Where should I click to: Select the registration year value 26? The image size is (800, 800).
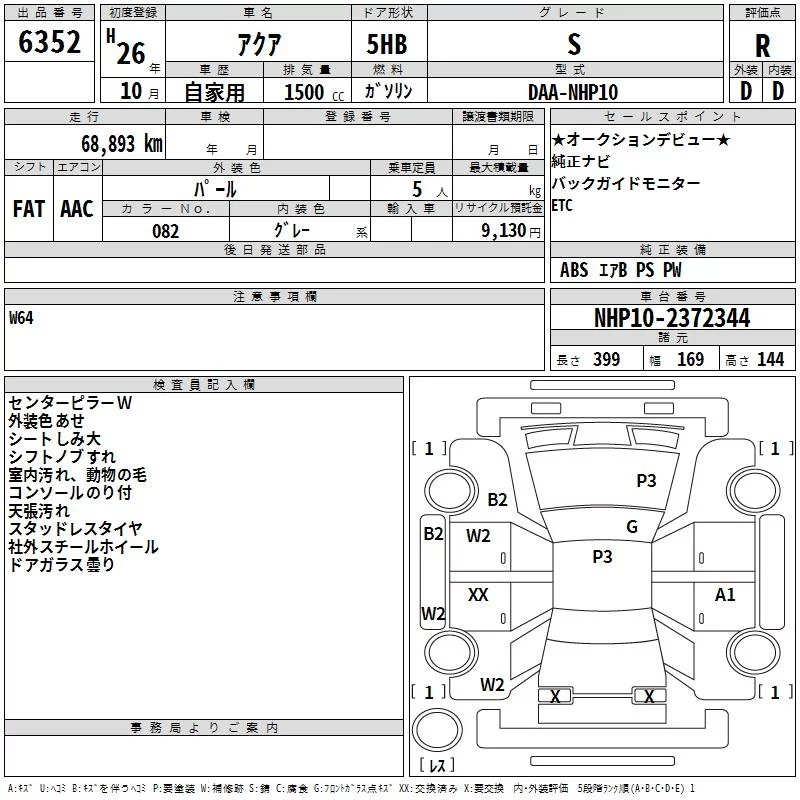point(131,53)
